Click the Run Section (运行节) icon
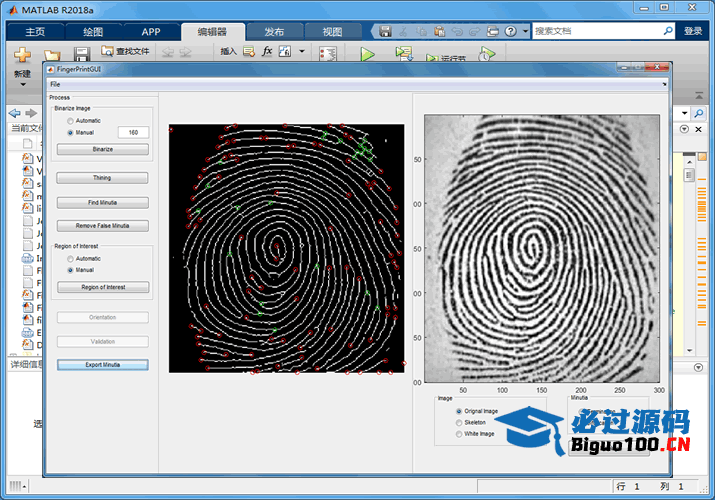The width and height of the screenshot is (715, 500). (431, 58)
